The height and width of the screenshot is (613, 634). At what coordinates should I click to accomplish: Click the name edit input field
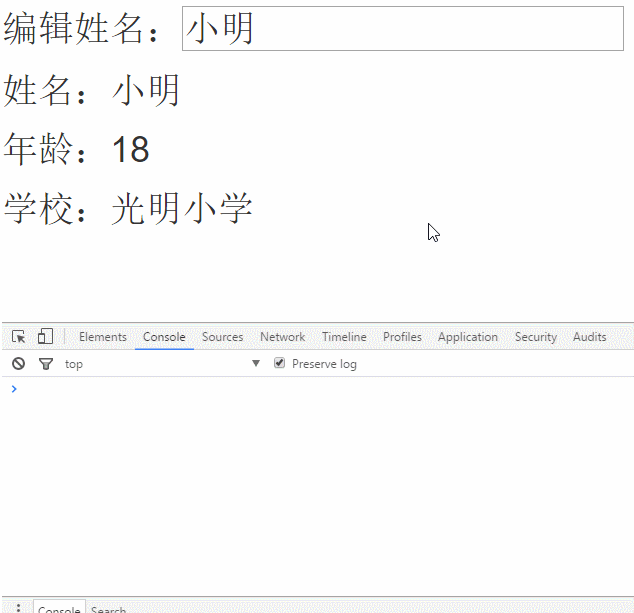click(402, 29)
